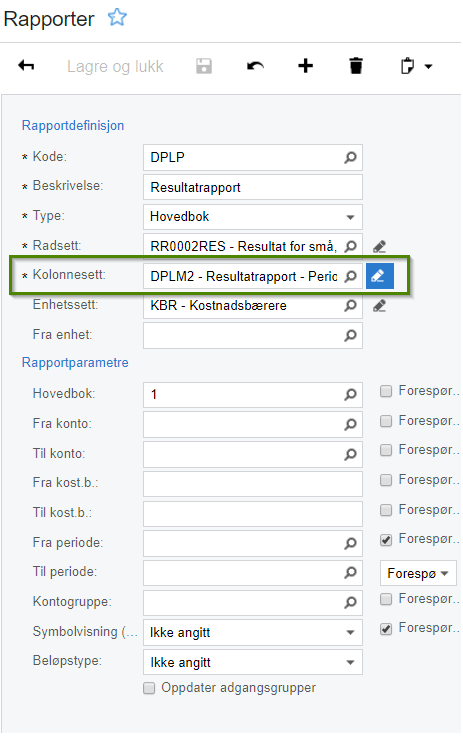Open lookup for the Kode field
This screenshot has width=463, height=737.
[x=350, y=157]
